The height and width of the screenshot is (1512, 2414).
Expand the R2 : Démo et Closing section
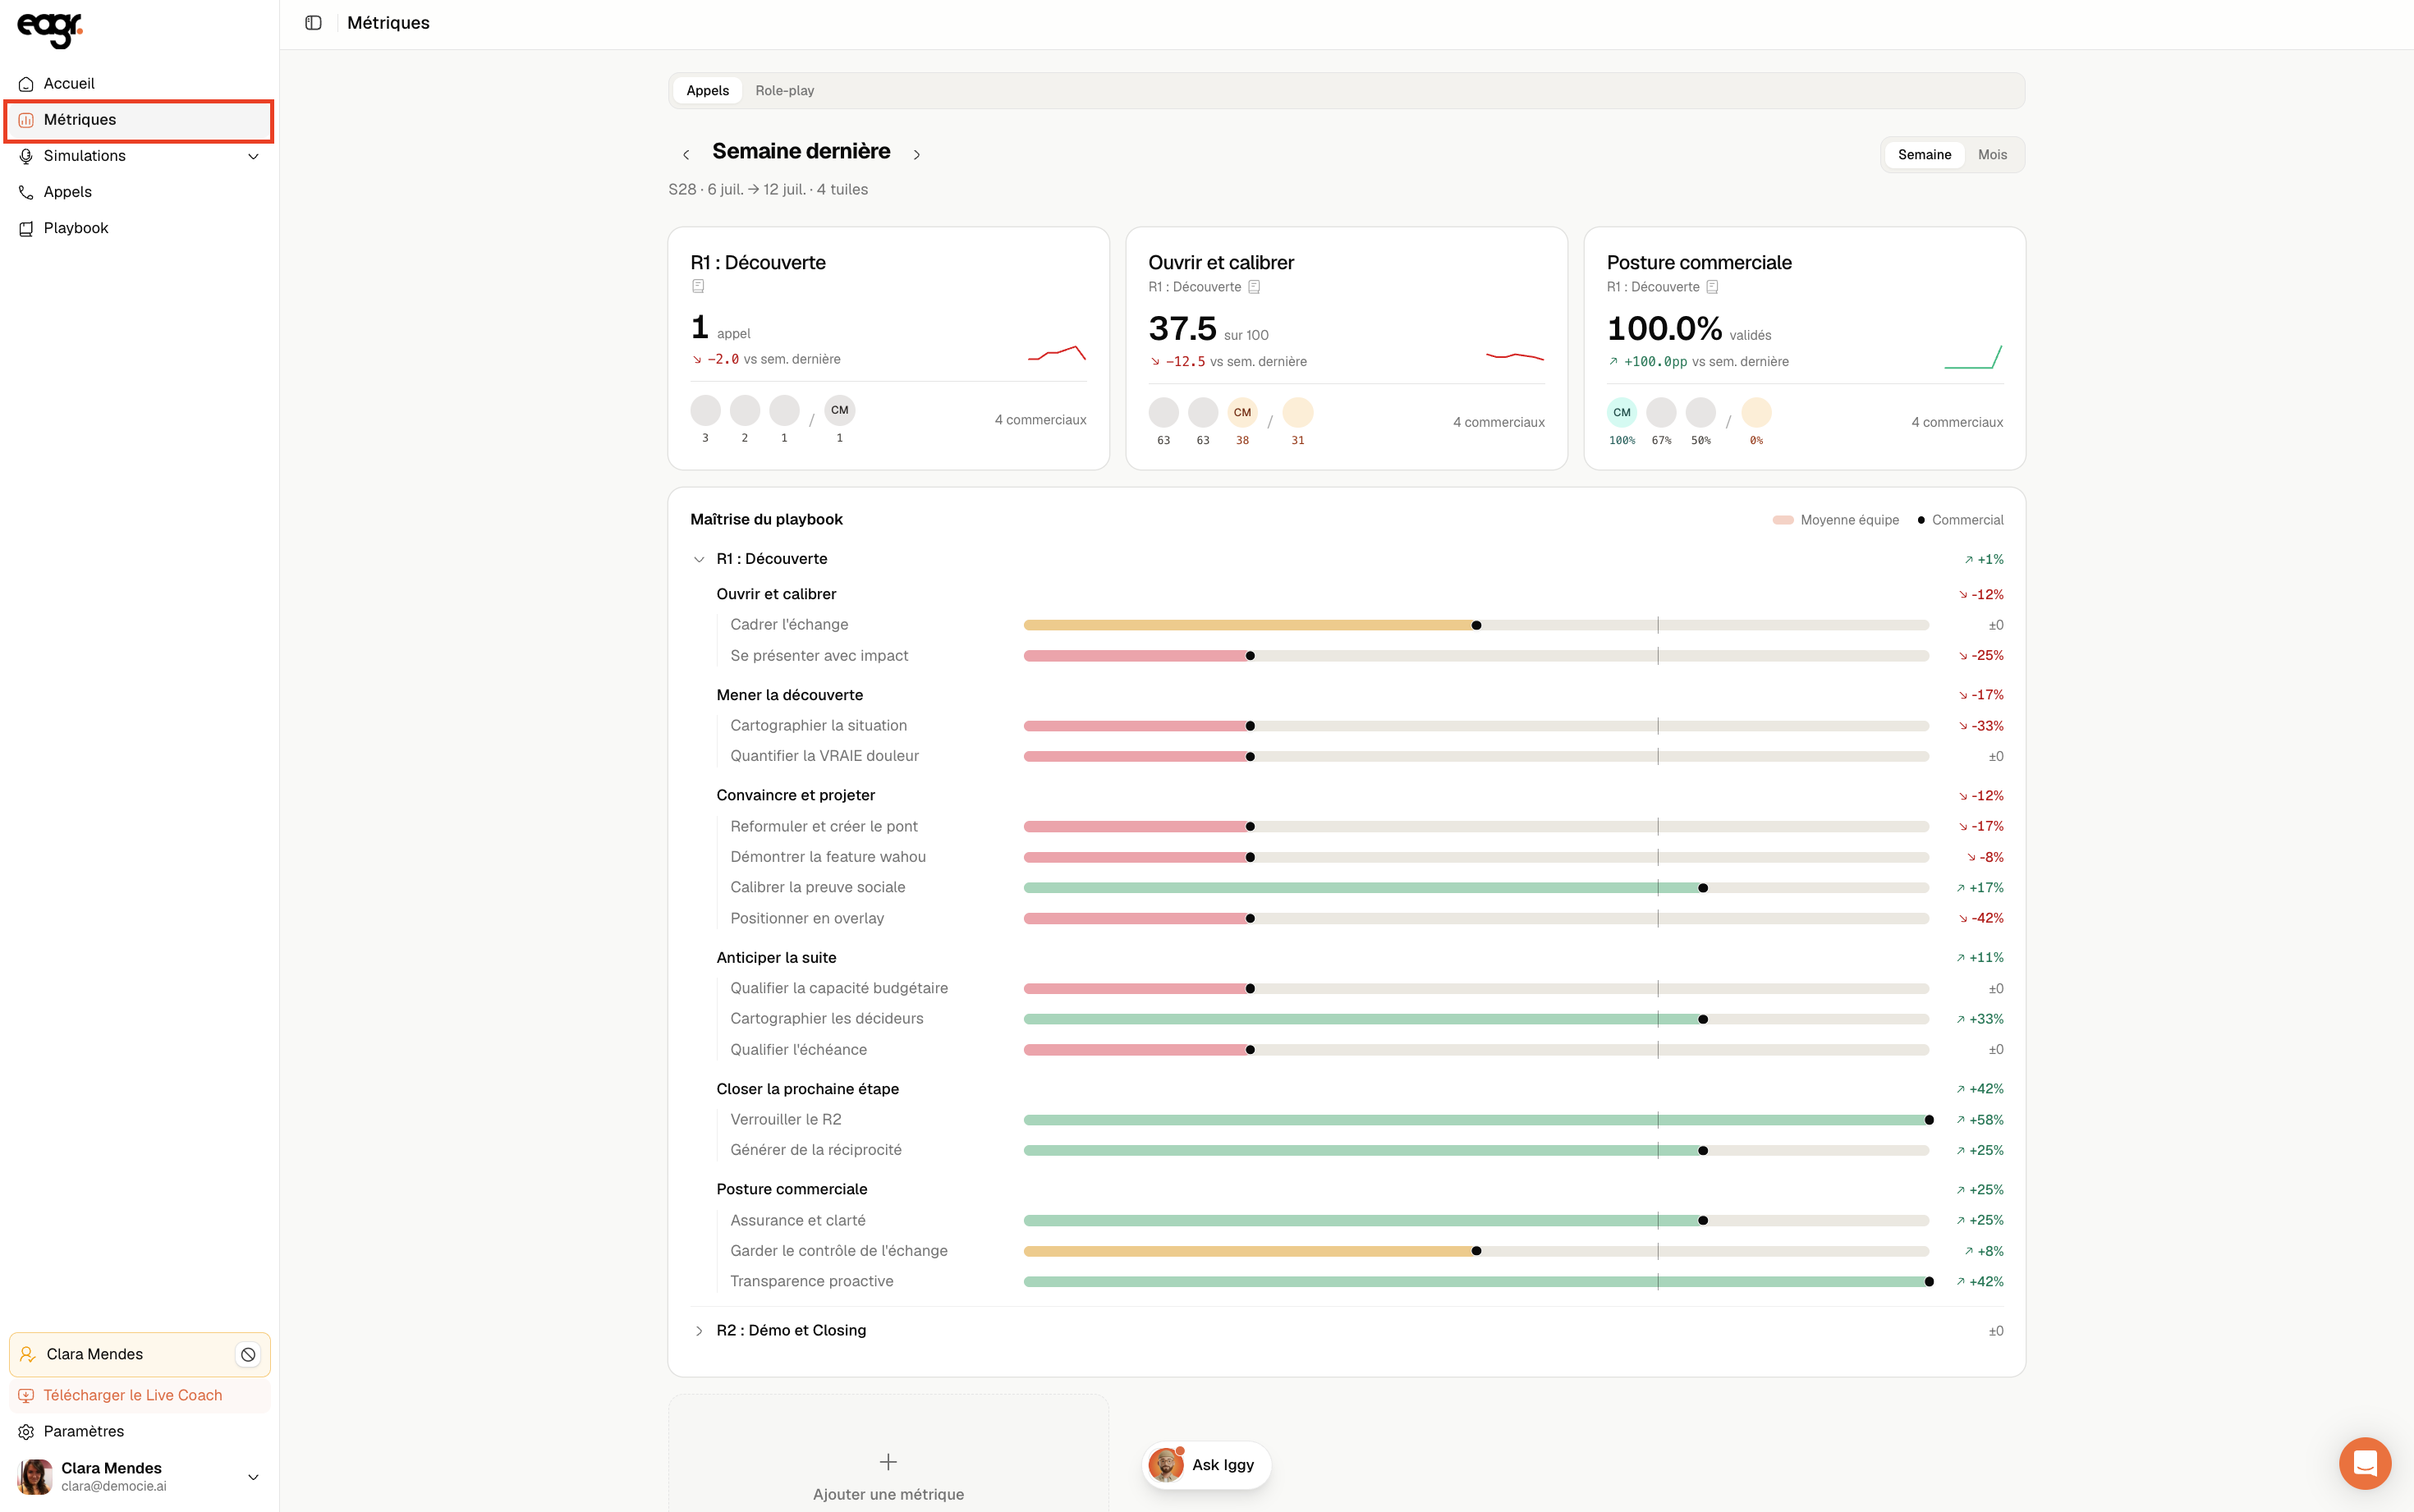[699, 1331]
